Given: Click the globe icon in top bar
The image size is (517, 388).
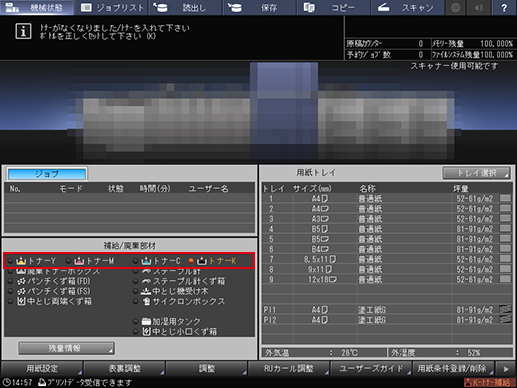Looking at the screenshot, I should coord(455,7).
